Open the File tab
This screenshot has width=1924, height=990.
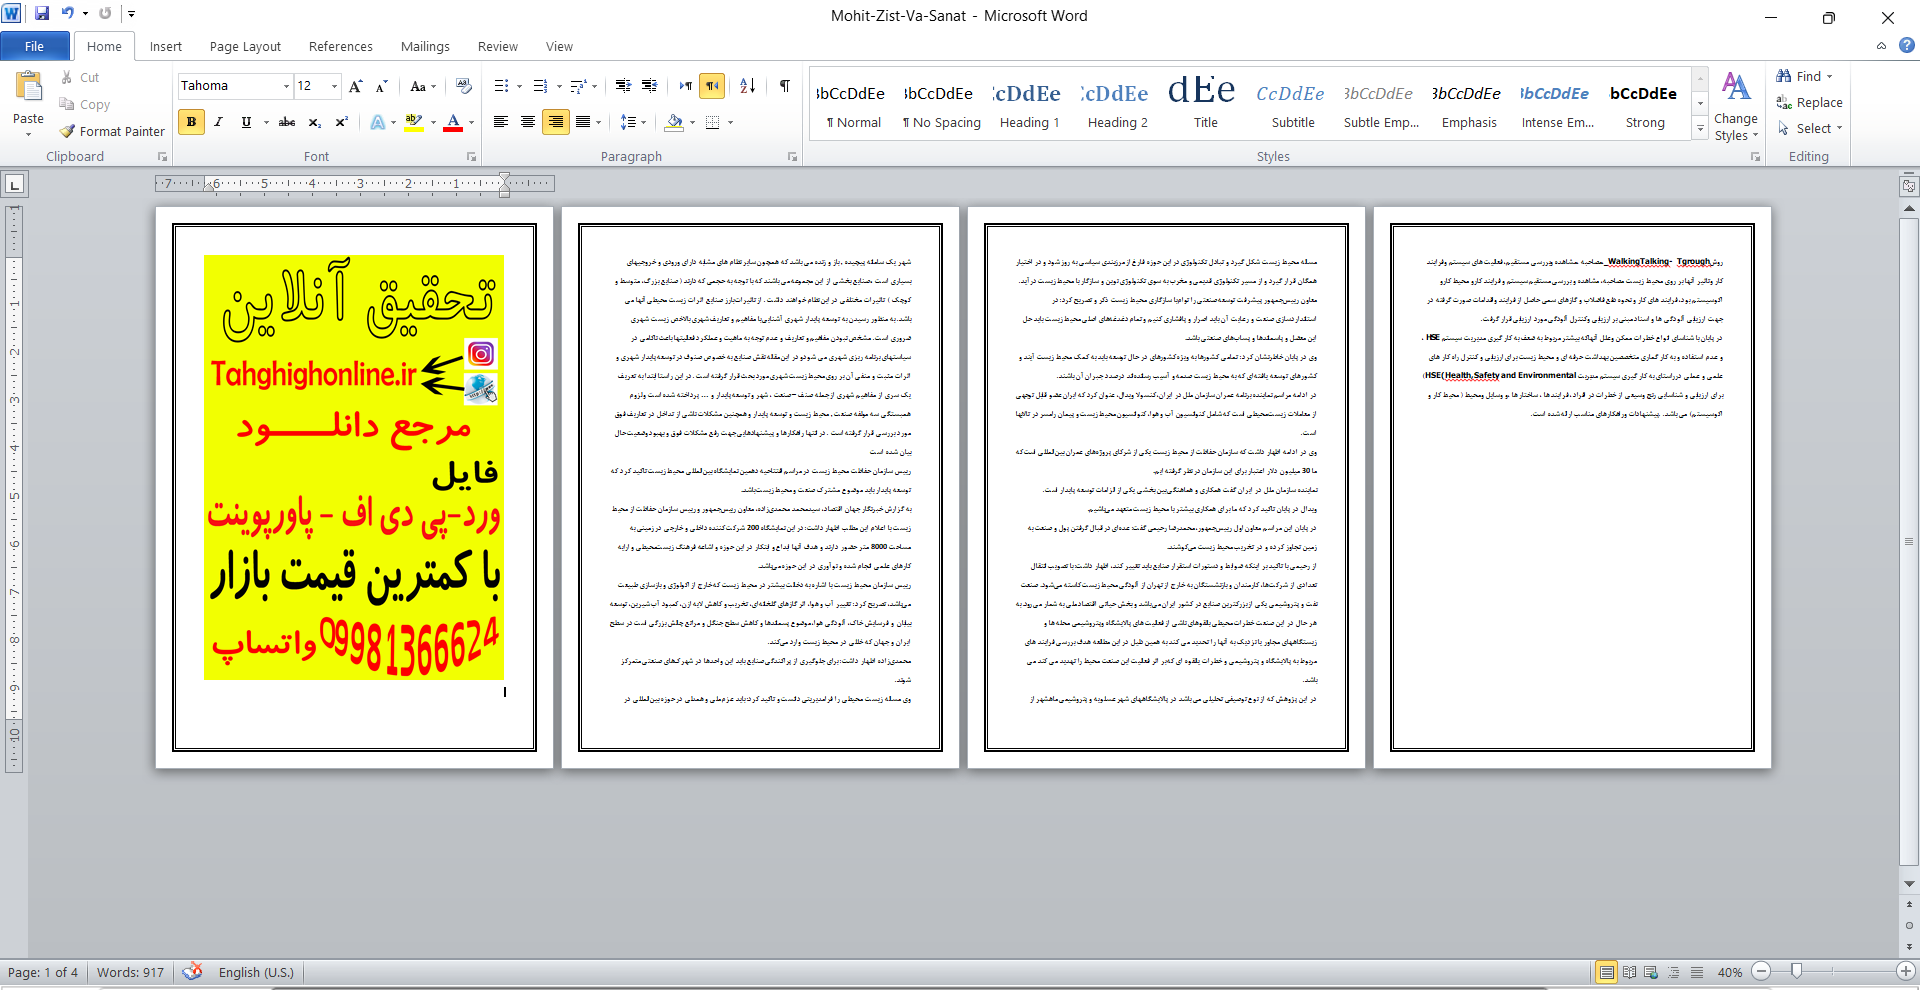[34, 46]
